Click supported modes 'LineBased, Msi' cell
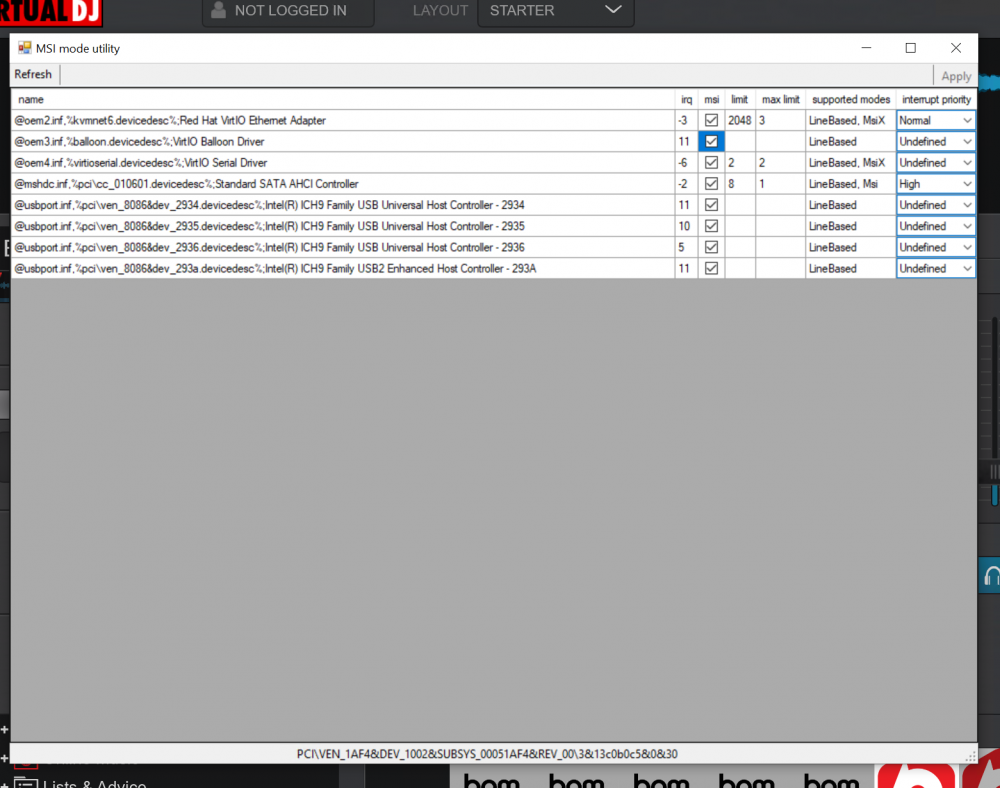This screenshot has height=788, width=1000. 850,184
